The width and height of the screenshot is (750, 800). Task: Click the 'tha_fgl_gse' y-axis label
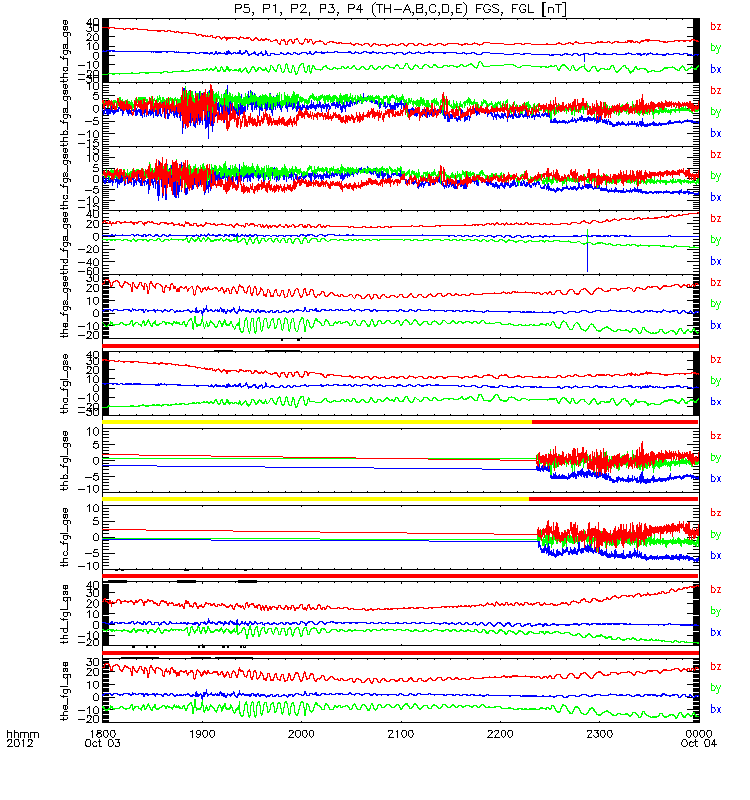pos(65,383)
